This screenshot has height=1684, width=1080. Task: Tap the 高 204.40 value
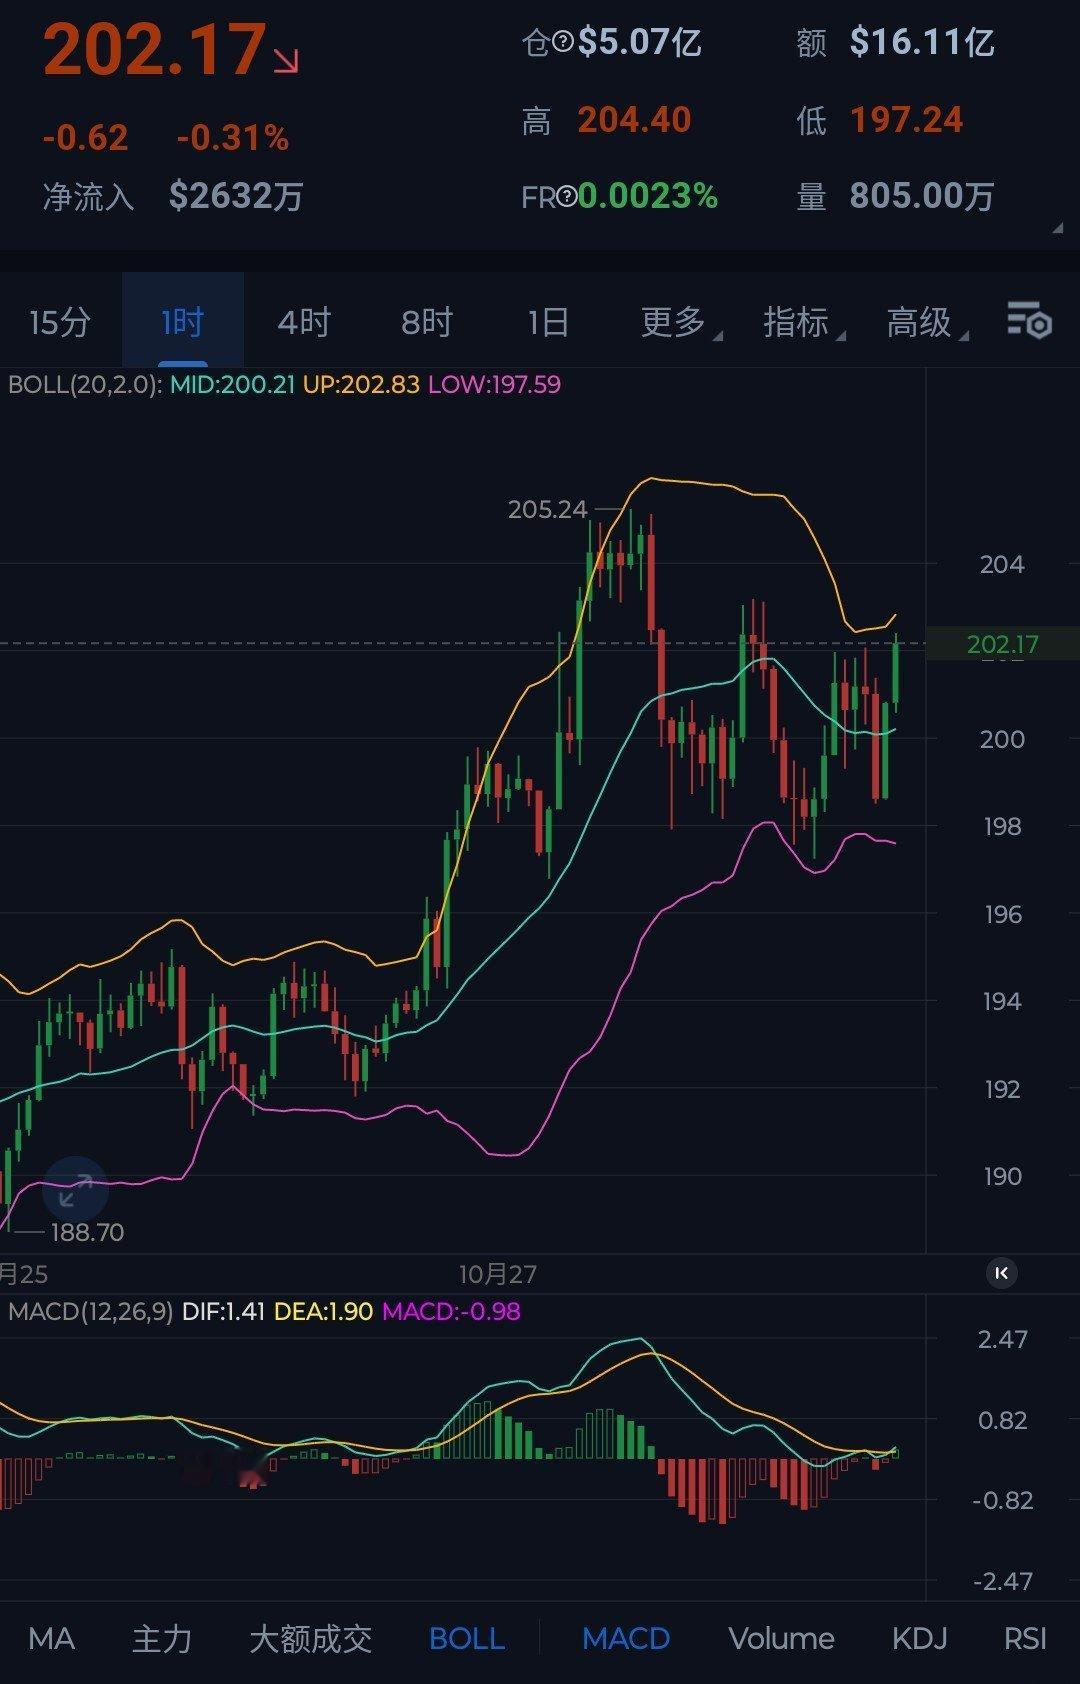click(634, 120)
